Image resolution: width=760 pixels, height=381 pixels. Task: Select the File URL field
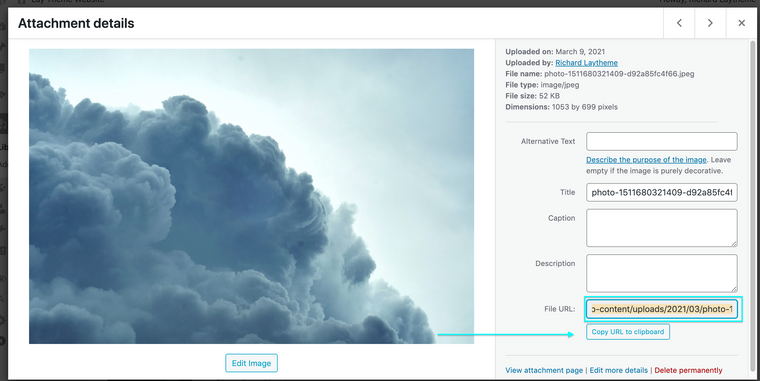(662, 309)
